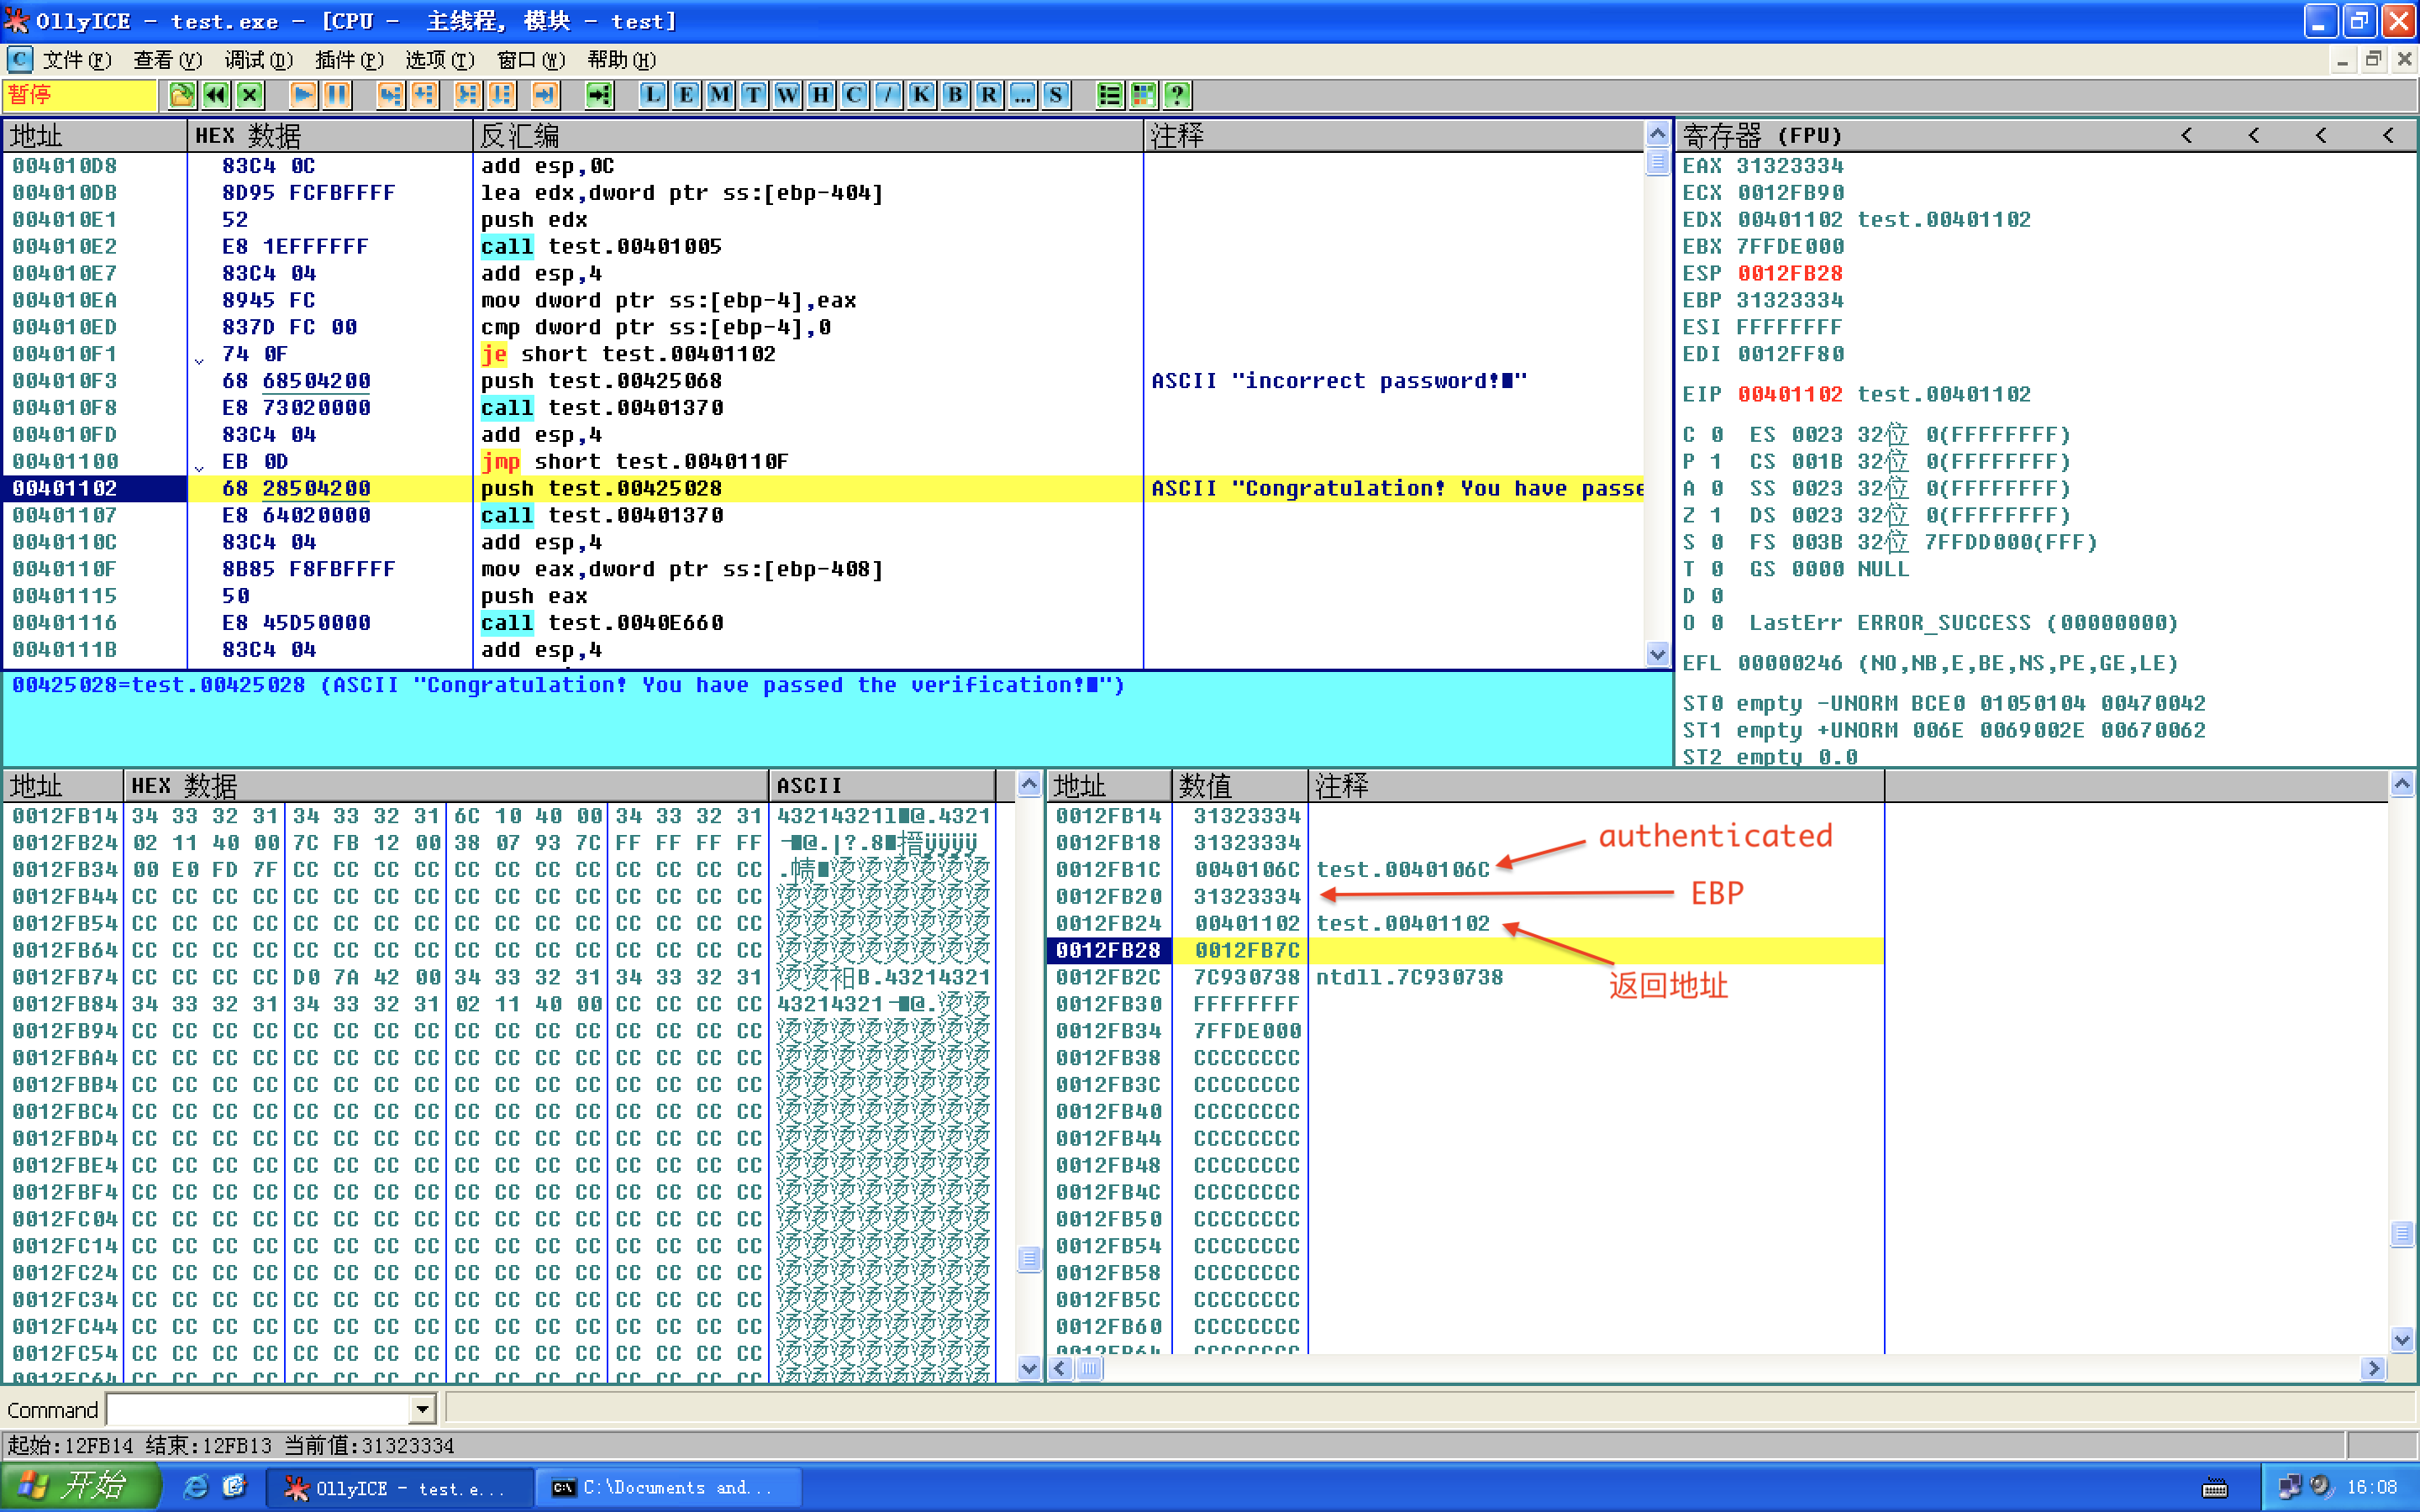Viewport: 2420px width, 1512px height.
Task: Click the Command input field
Action: 260,1410
